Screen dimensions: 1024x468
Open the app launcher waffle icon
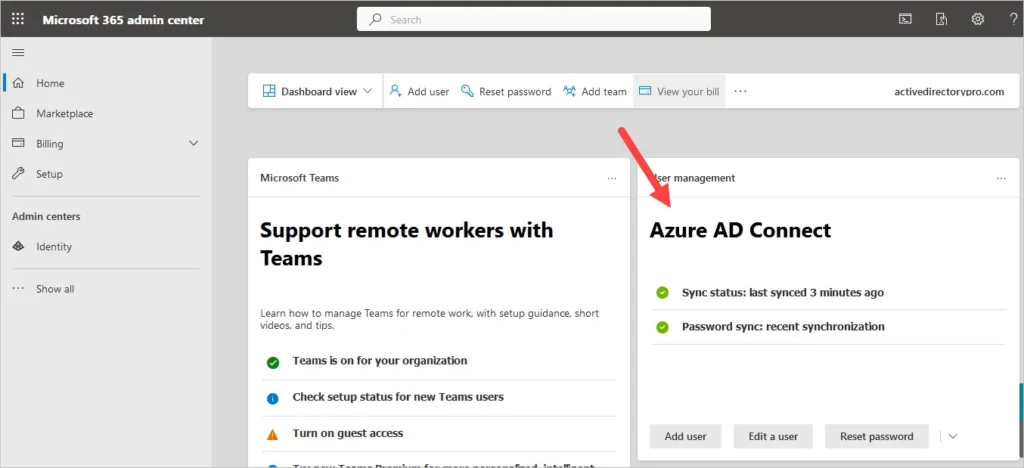click(x=18, y=20)
